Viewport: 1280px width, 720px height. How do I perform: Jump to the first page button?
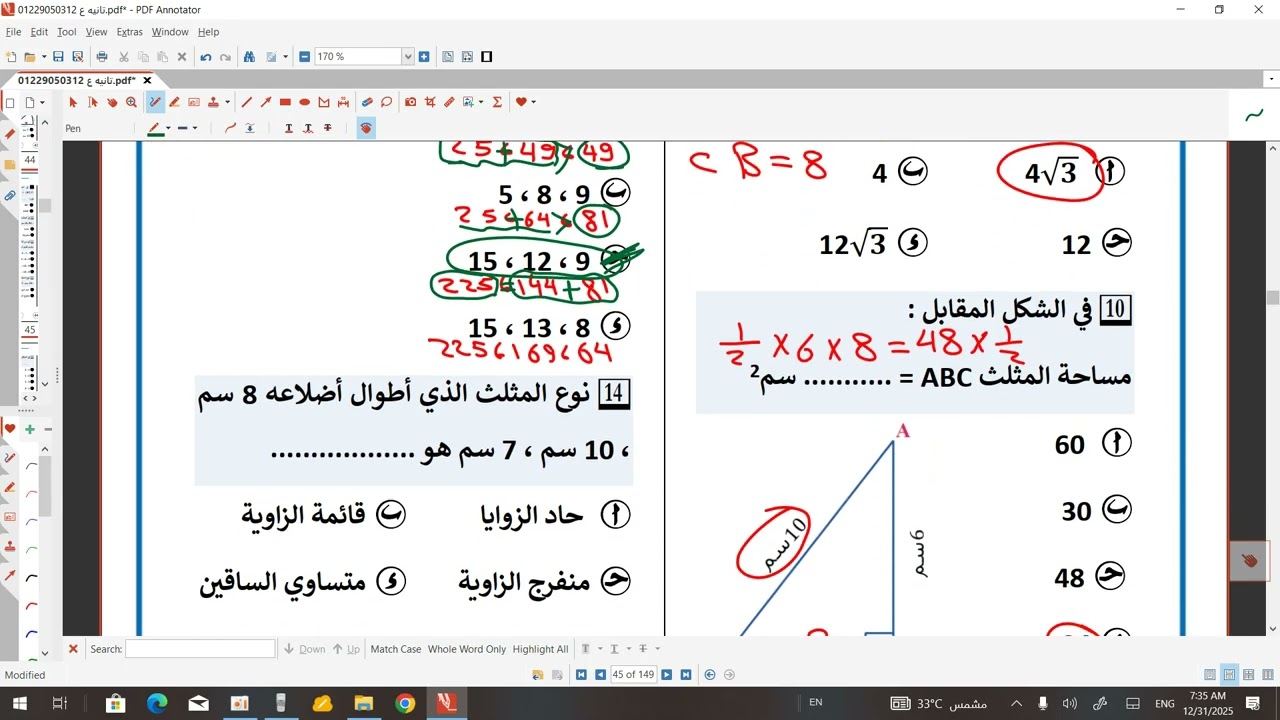coord(581,675)
